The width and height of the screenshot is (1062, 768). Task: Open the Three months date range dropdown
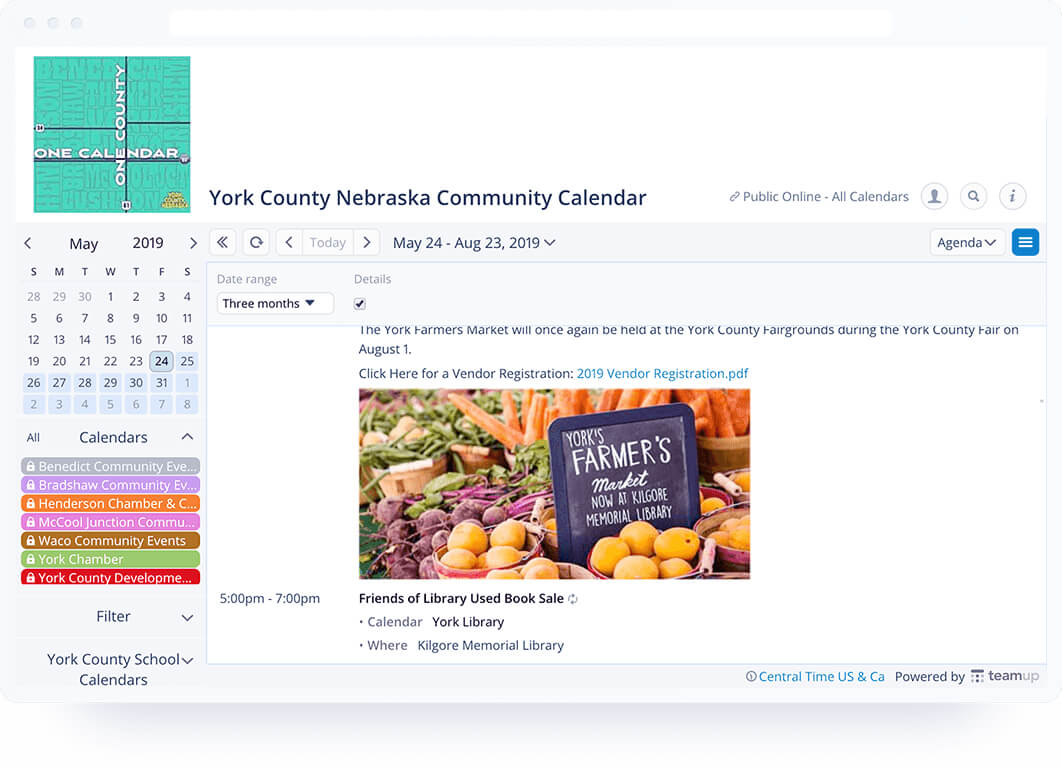275,303
